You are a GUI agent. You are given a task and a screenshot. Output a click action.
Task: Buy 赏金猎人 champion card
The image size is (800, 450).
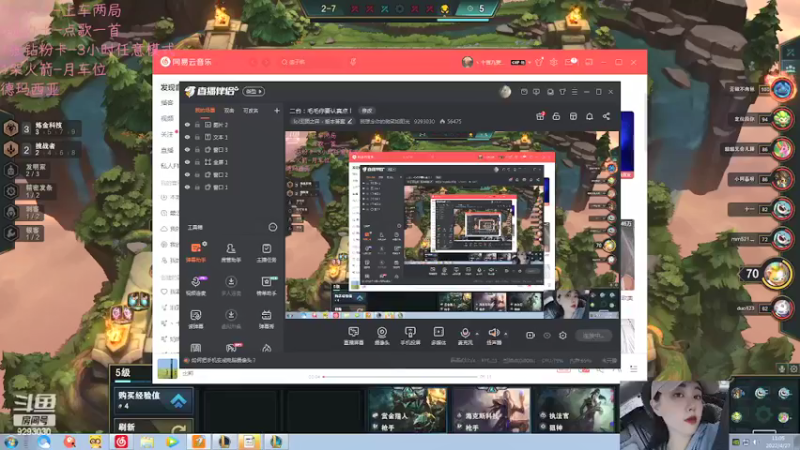tap(407, 410)
